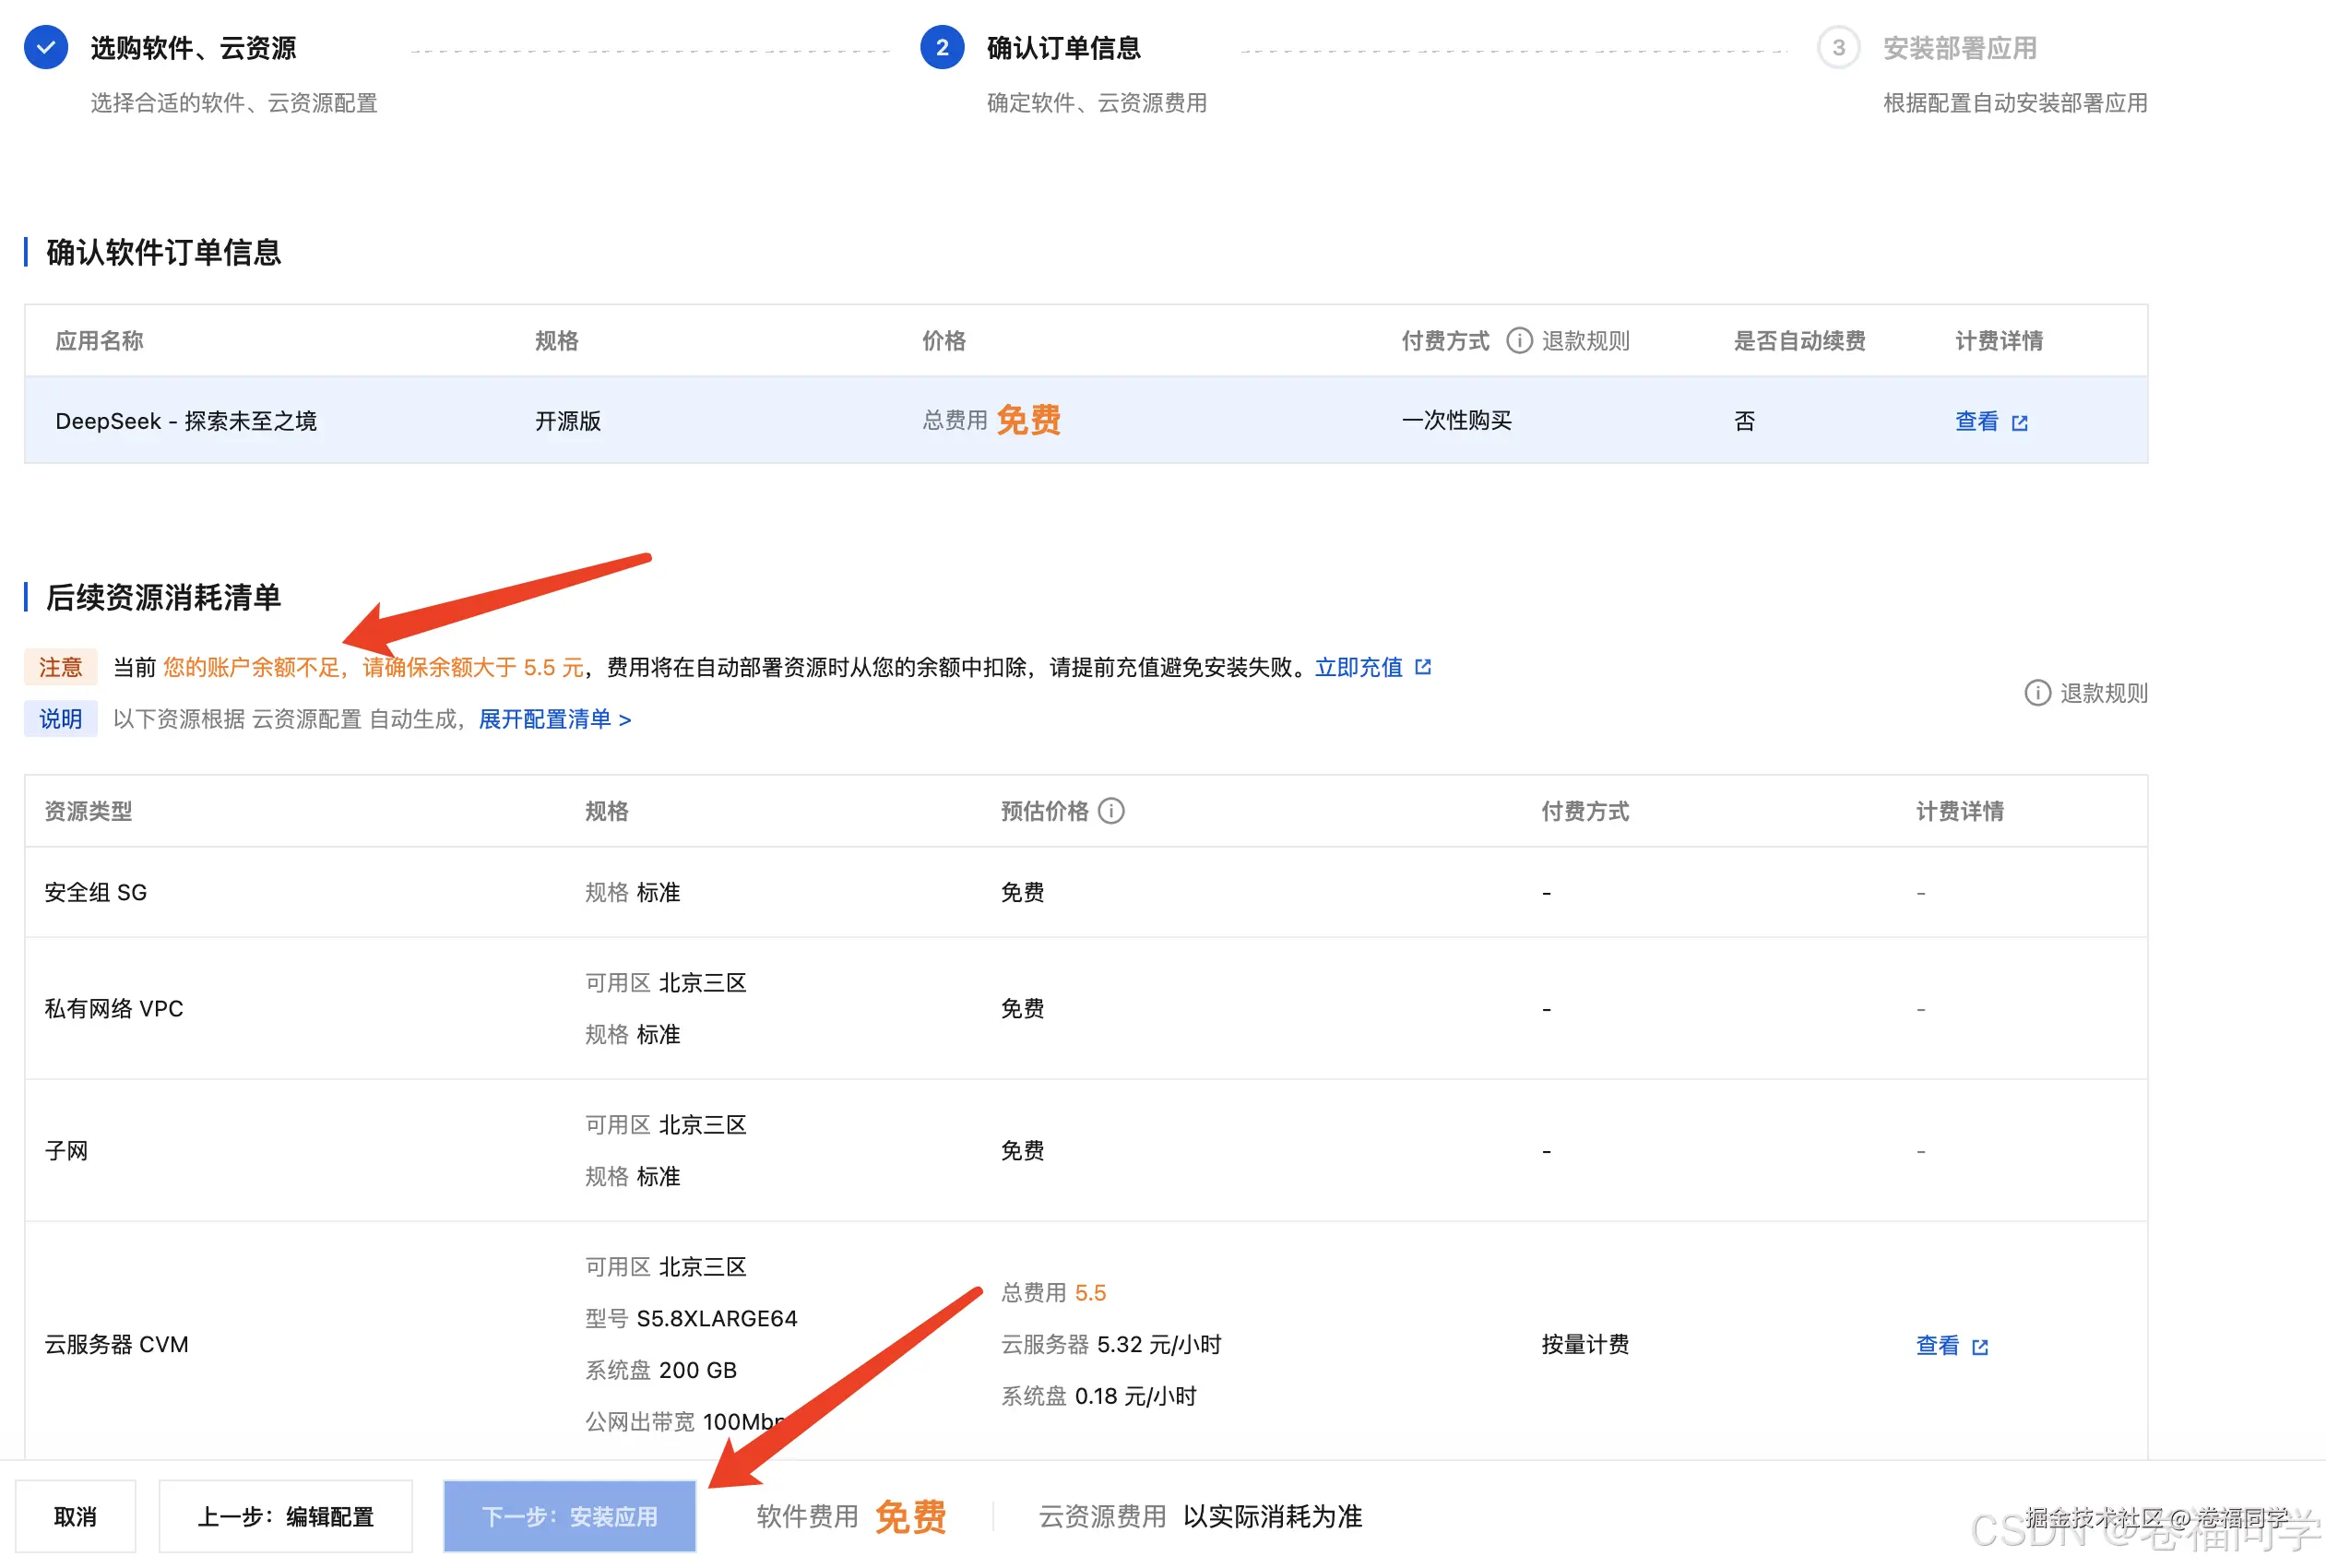Click the 开源版 spec cell
Viewport: 2326px width, 1568px height.
click(x=568, y=421)
